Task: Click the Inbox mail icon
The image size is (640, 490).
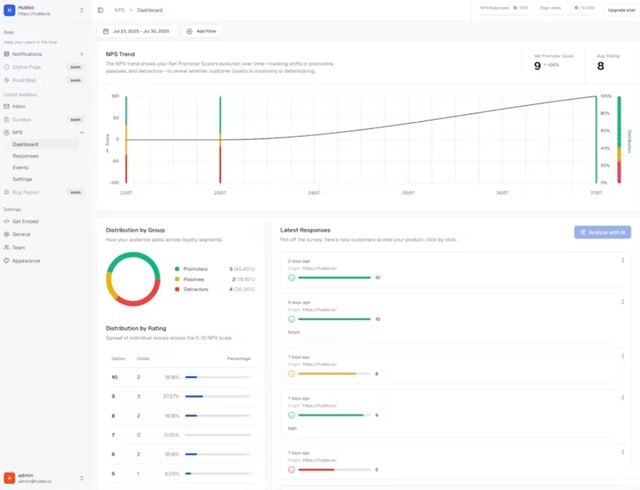Action: click(7, 106)
